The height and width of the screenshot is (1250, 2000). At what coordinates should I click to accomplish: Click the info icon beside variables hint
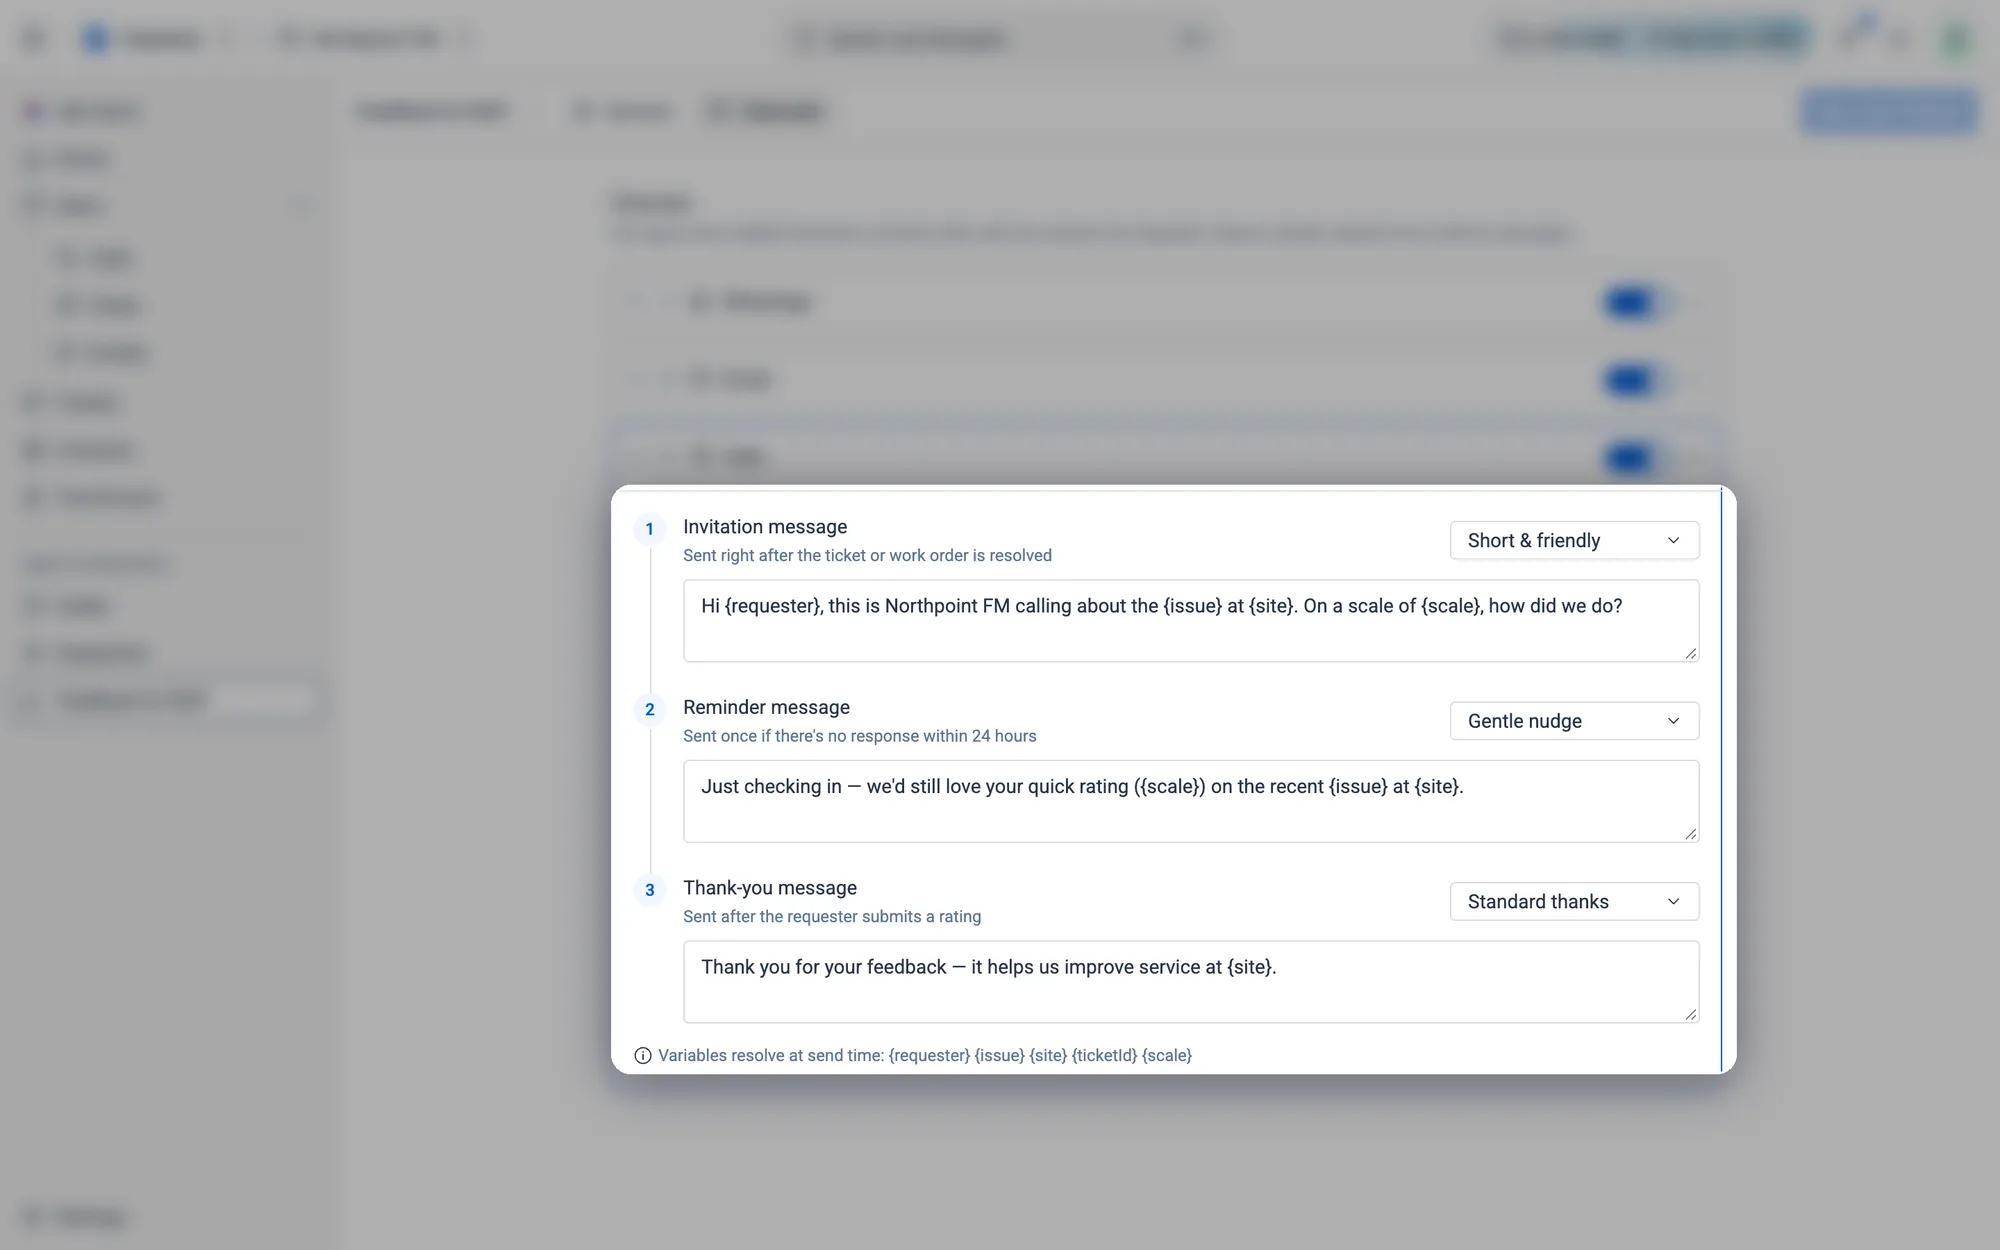643,1055
